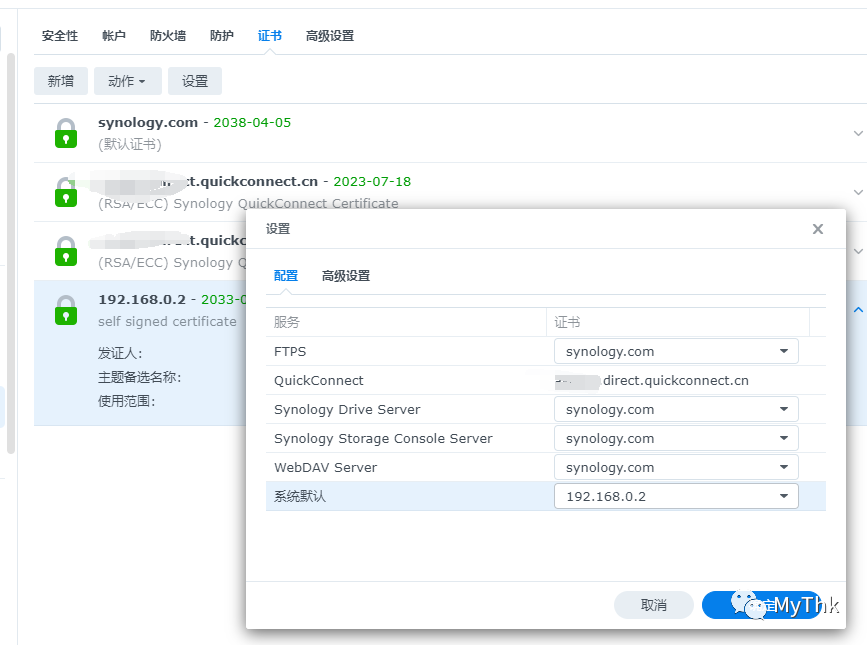Click the left sidebar vertical scrollbar

coord(11,253)
